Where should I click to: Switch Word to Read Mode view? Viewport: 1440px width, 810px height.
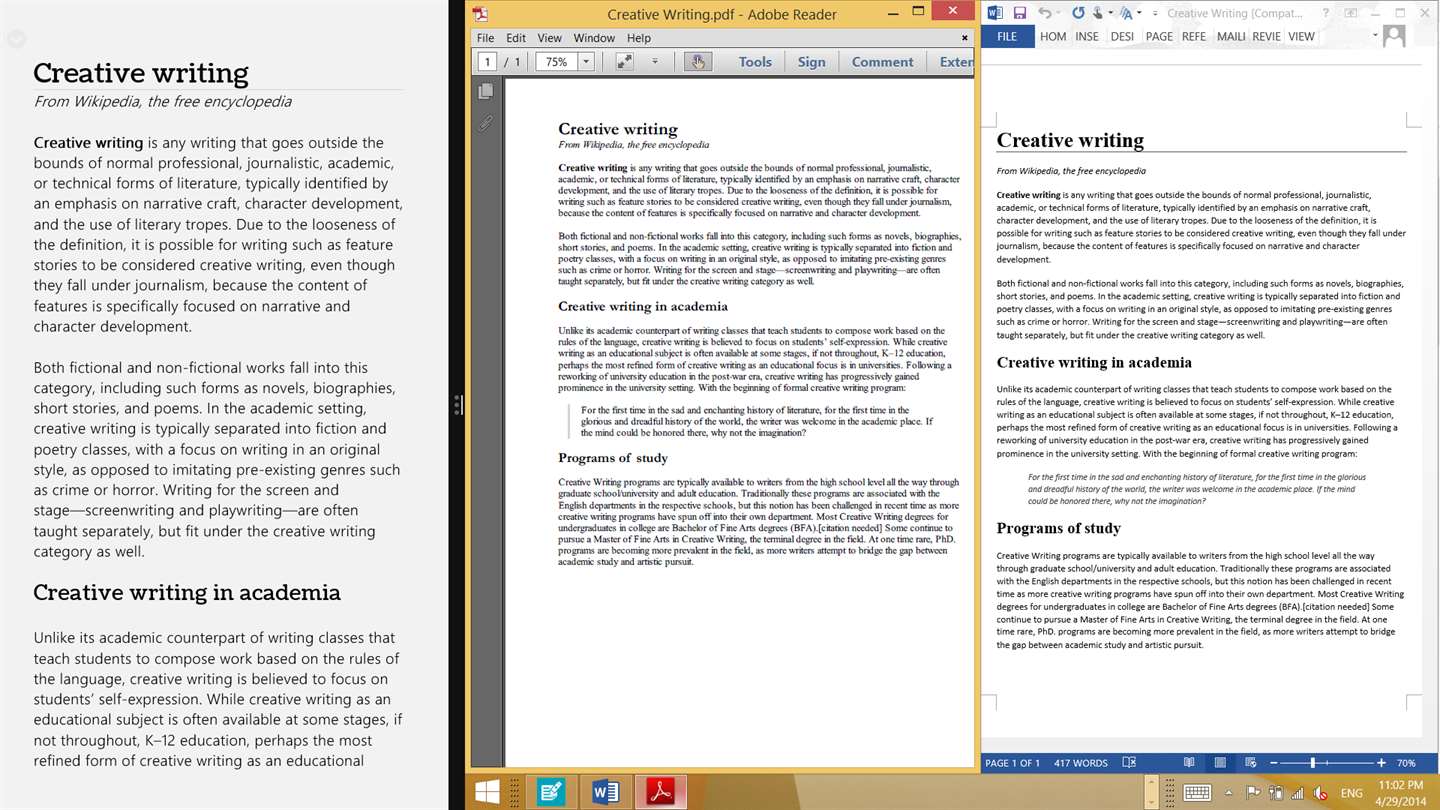[1189, 762]
